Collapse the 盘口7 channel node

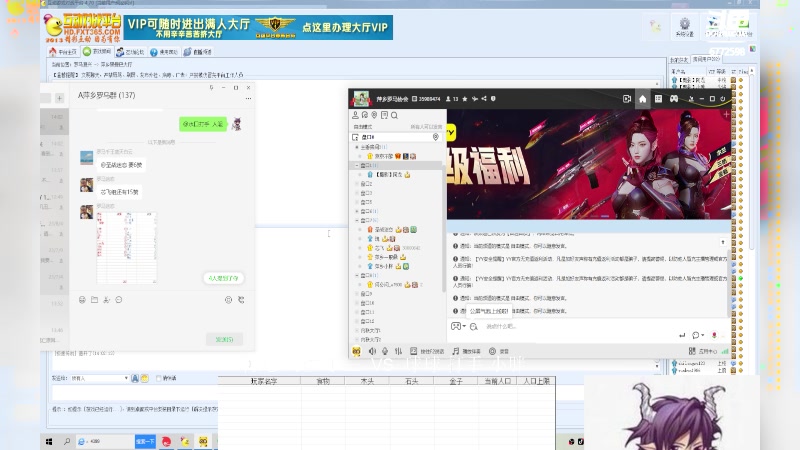click(357, 220)
